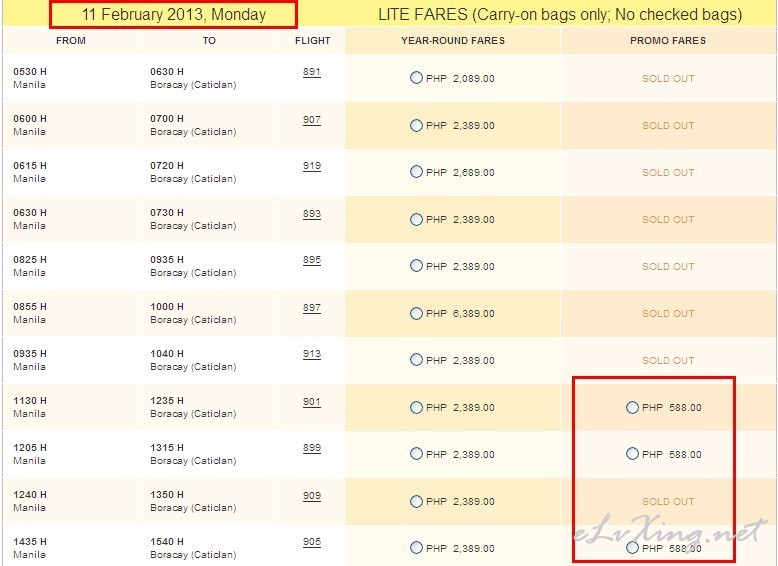Click the 1540 H arrival time
The width and height of the screenshot is (778, 566).
167,541
